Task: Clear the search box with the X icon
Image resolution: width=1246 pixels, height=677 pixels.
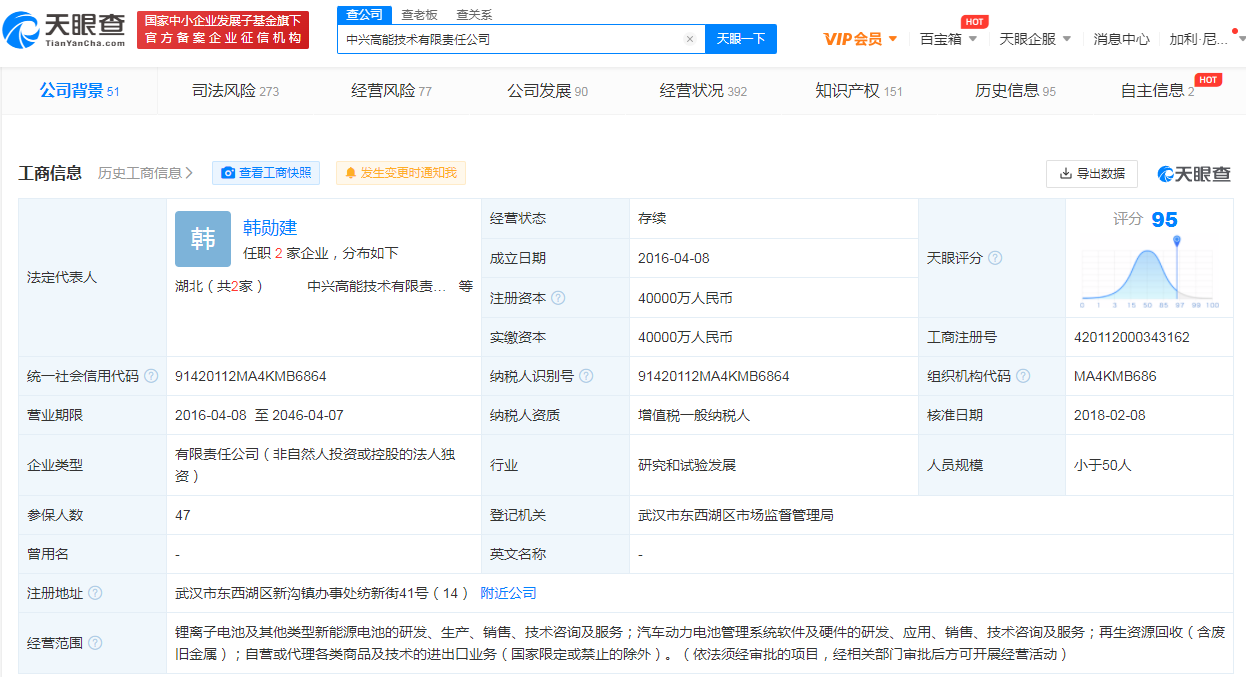Action: (689, 39)
